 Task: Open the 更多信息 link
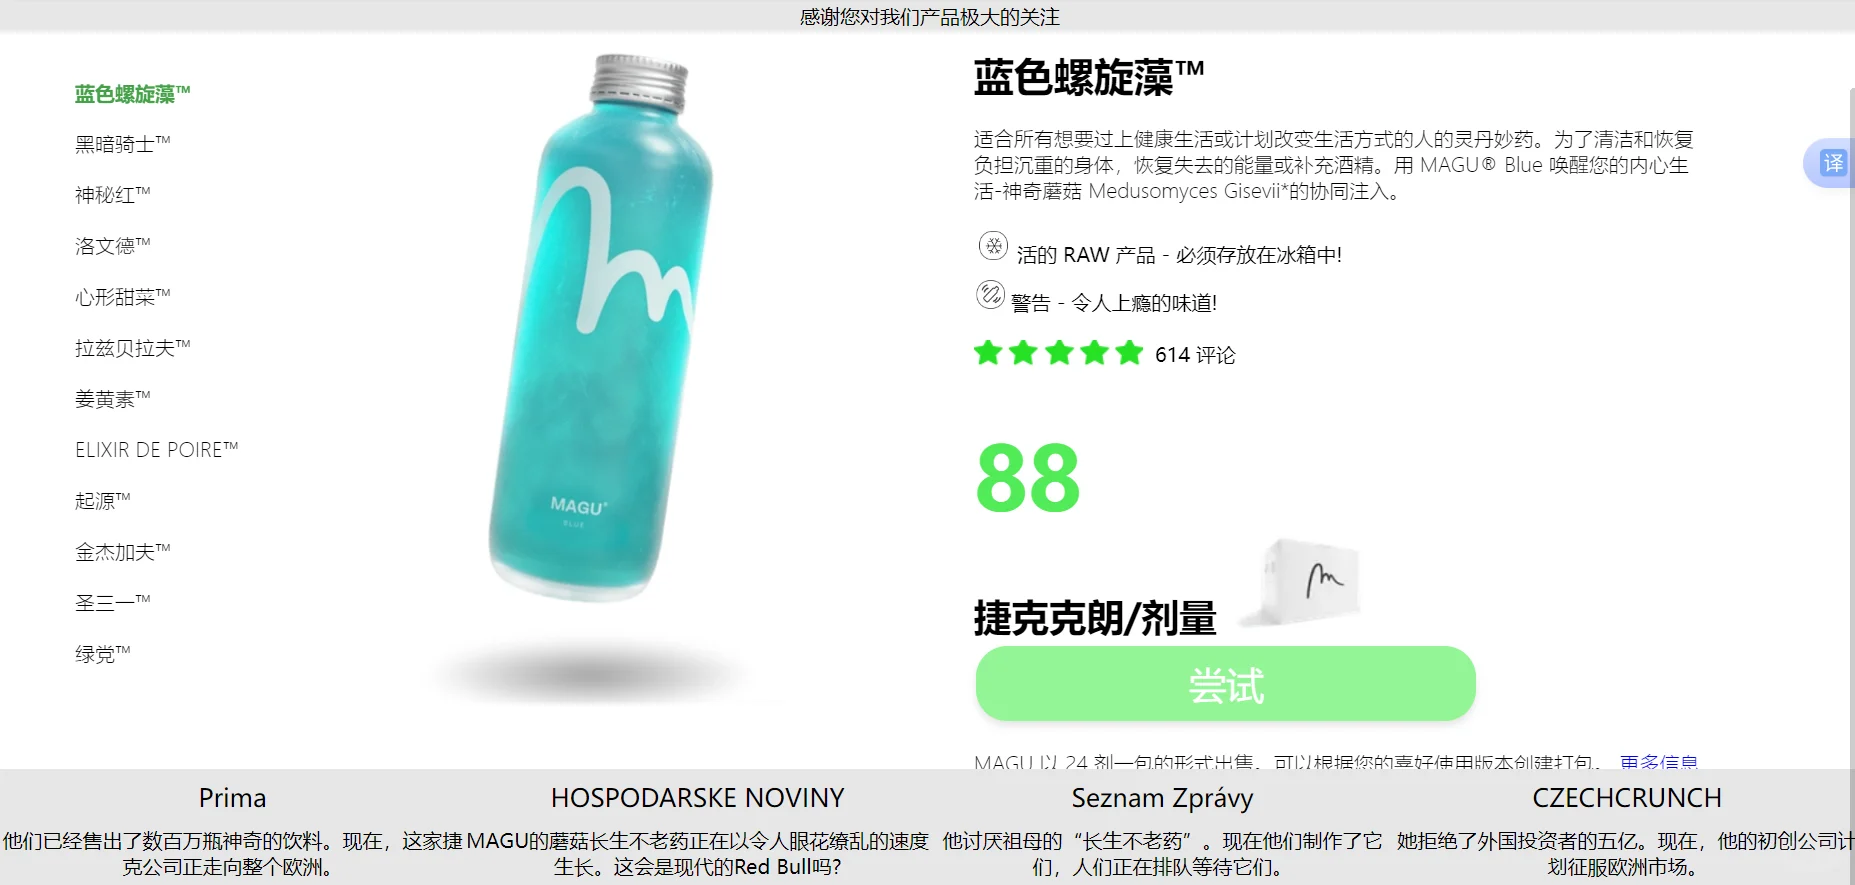tap(1658, 762)
